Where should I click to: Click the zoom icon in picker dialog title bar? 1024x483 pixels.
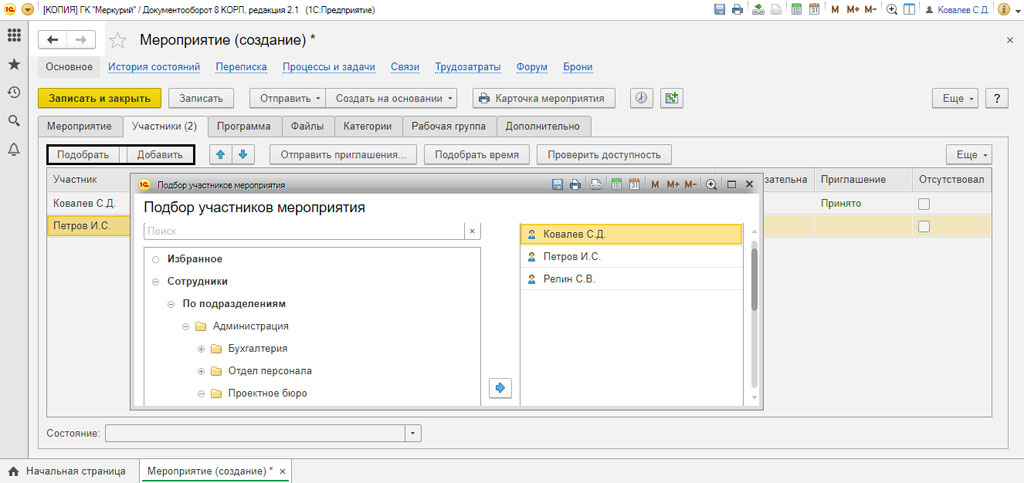pos(711,185)
